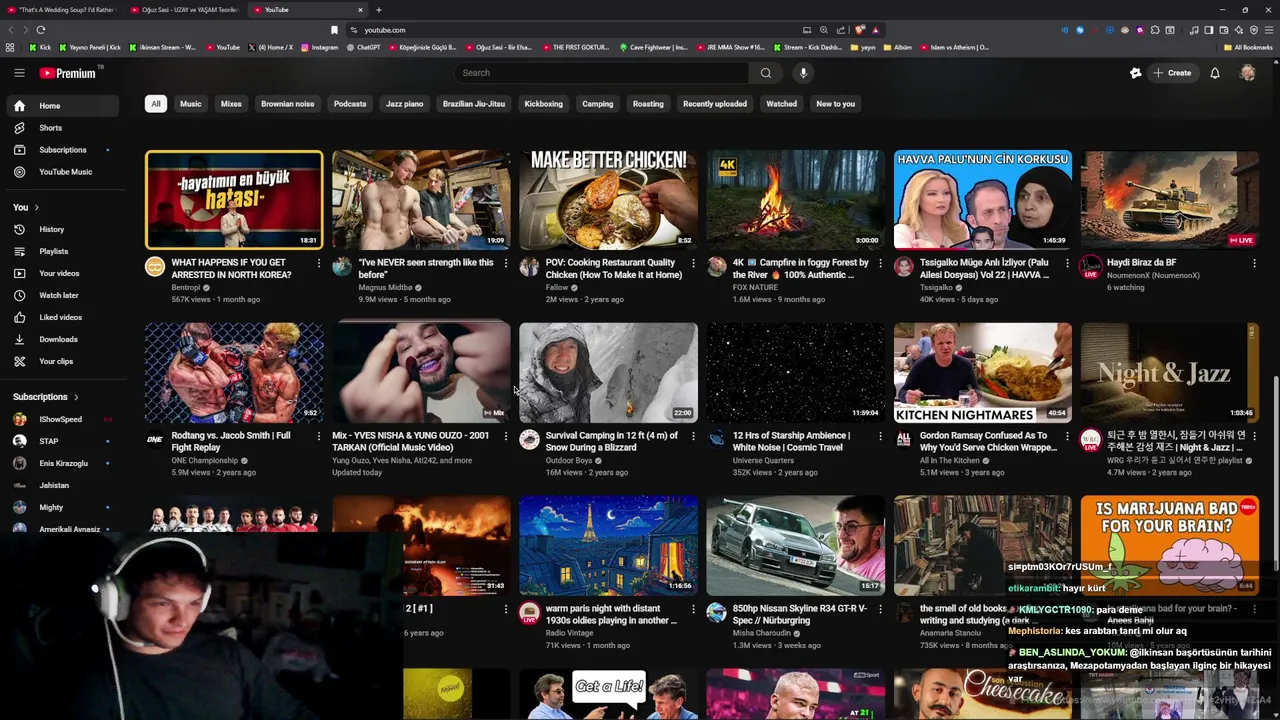1280x720 pixels.
Task: Open options for Gordon Ramsay Confused video
Action: click(x=1067, y=436)
